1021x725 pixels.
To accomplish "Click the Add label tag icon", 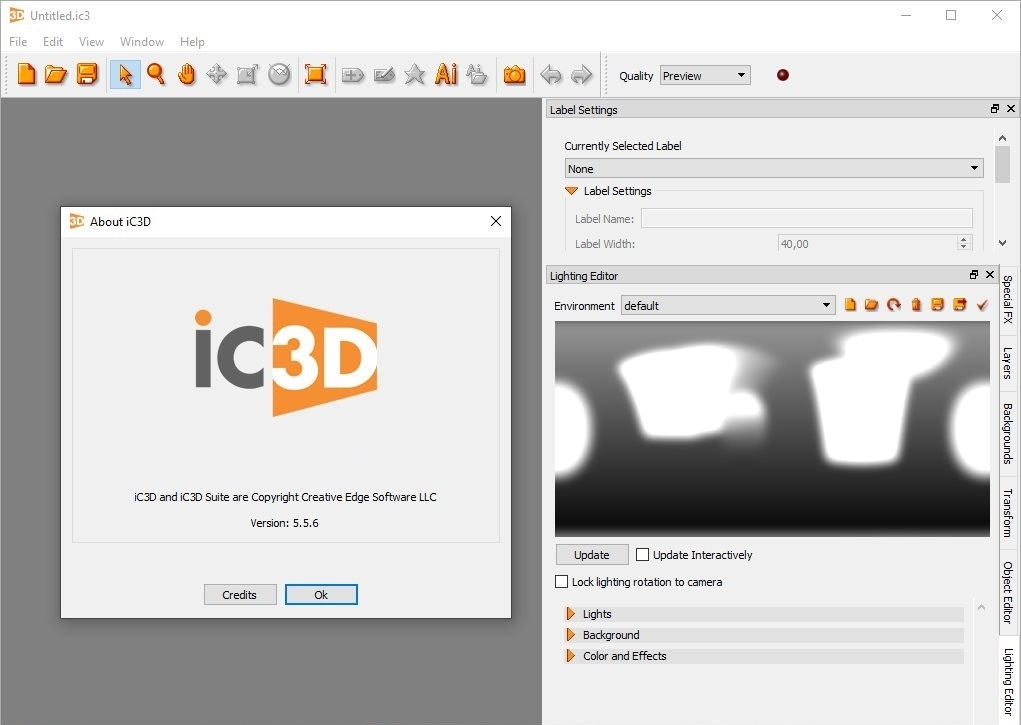I will tap(352, 75).
